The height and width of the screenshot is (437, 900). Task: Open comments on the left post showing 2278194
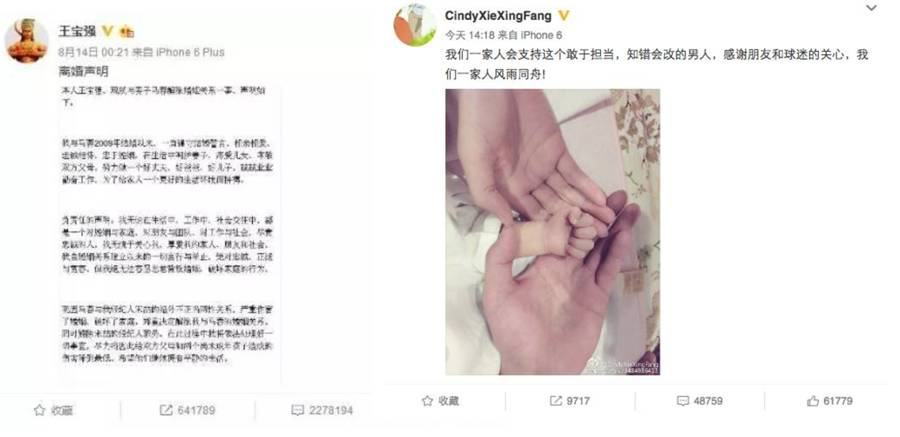pos(322,410)
